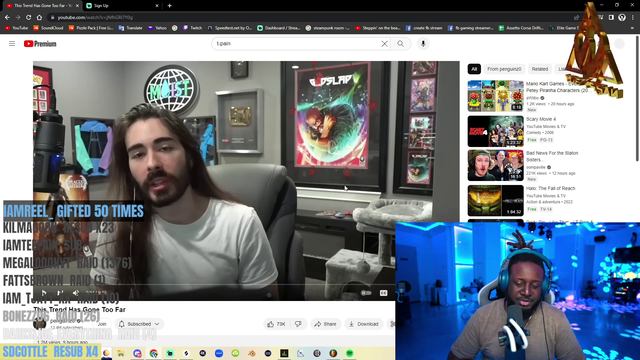Image resolution: width=640 pixels, height=360 pixels.
Task: Click the Halo: The Fall of Reach title
Action: 551,189
